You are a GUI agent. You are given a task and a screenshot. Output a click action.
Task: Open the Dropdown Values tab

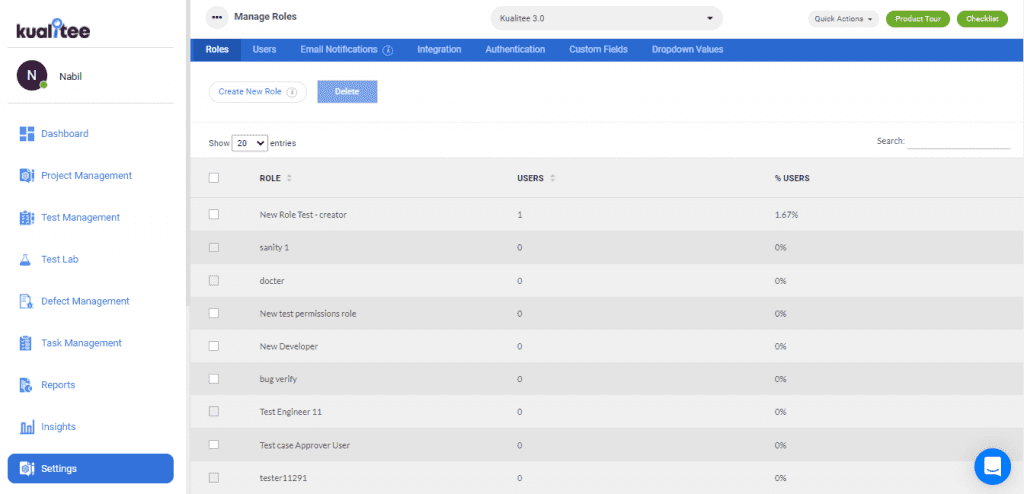coord(688,50)
